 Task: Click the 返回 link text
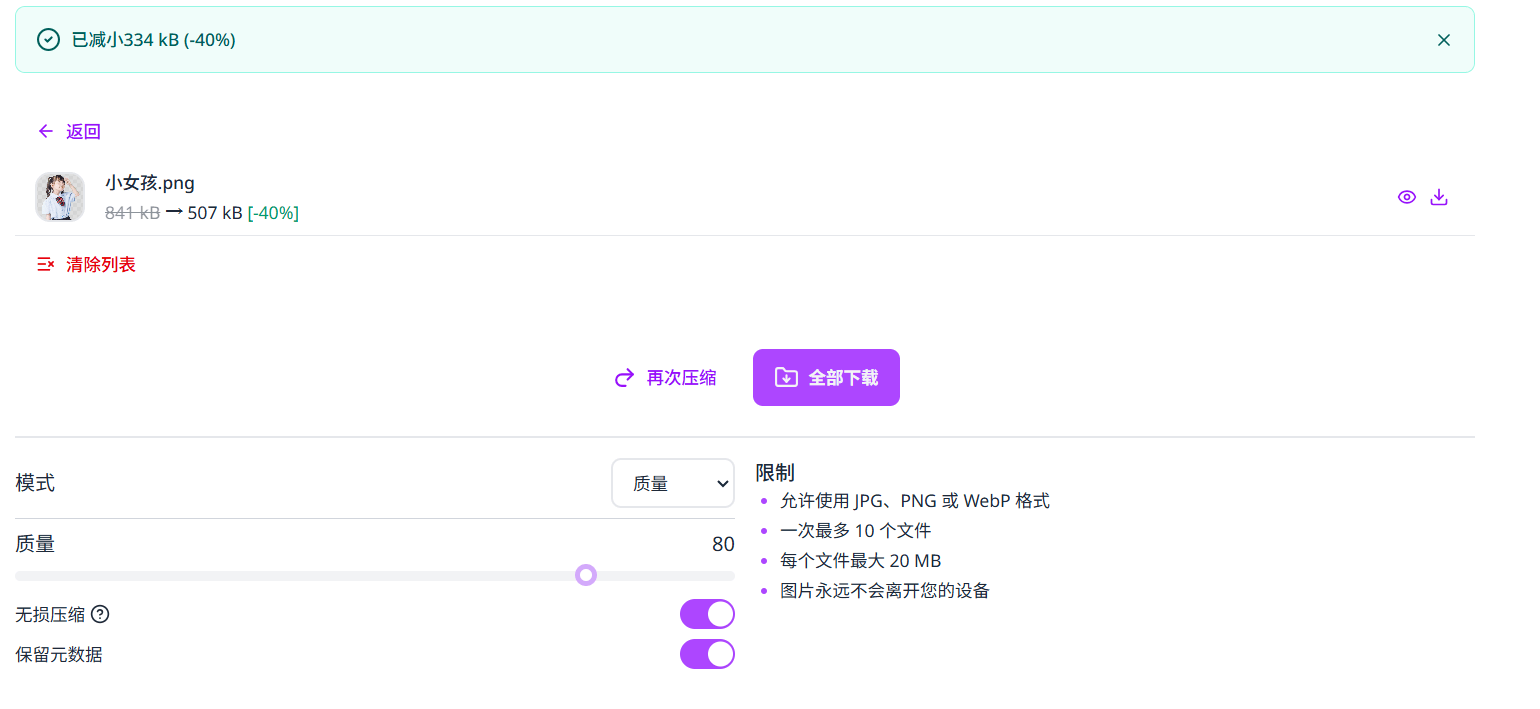click(x=83, y=132)
